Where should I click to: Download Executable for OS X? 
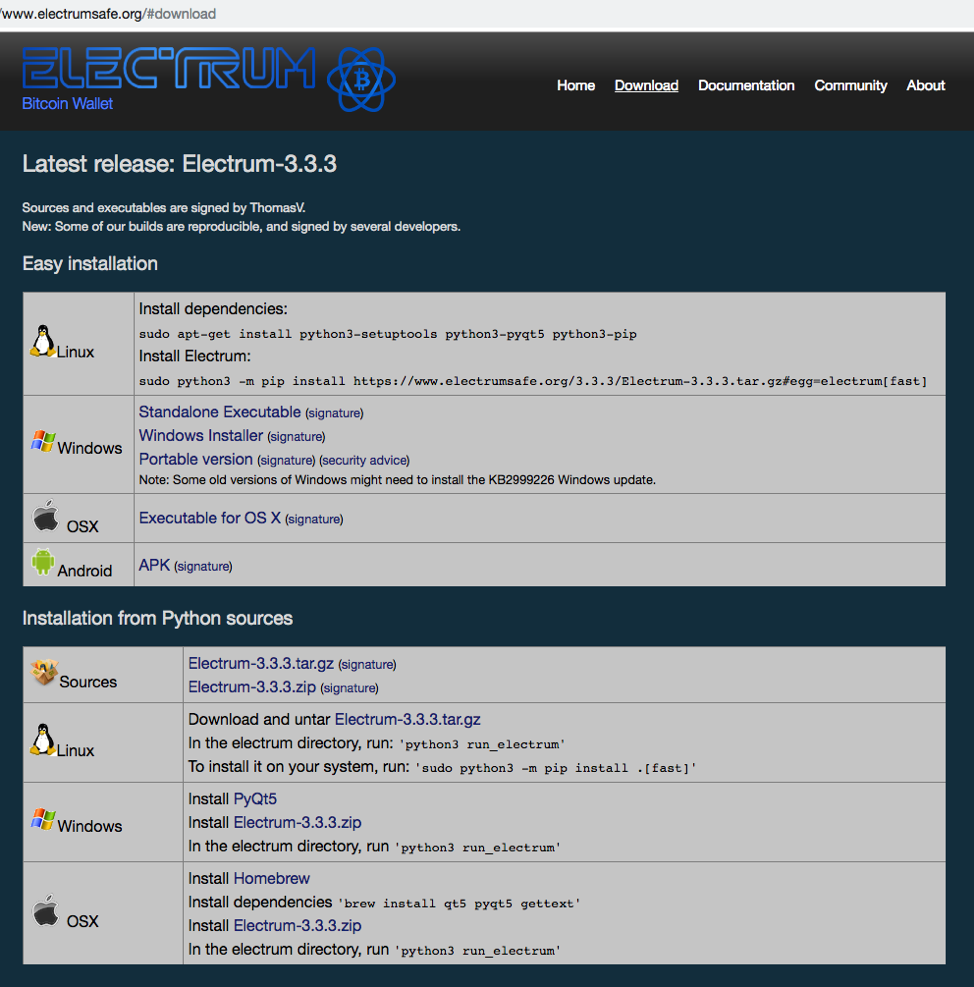[x=210, y=518]
